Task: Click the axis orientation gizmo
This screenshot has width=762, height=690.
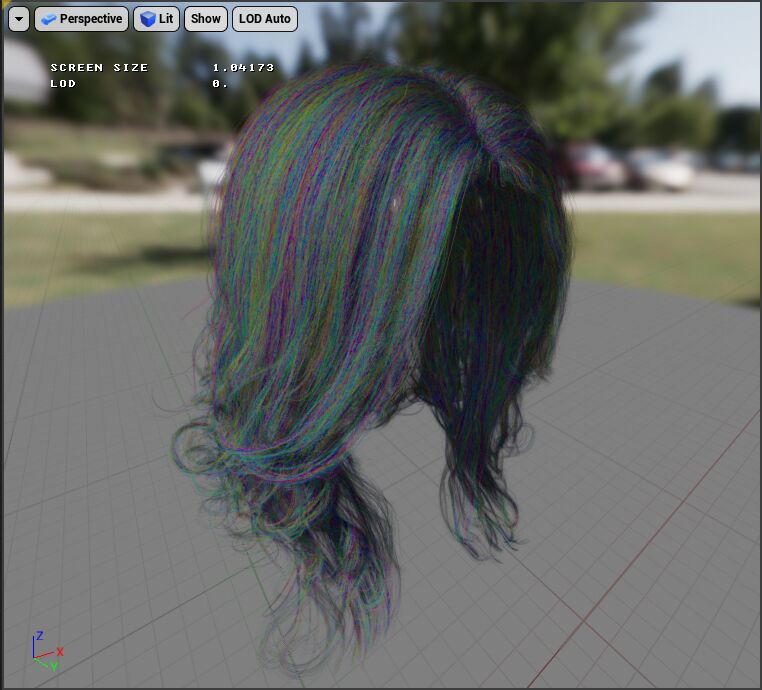Action: click(x=44, y=652)
